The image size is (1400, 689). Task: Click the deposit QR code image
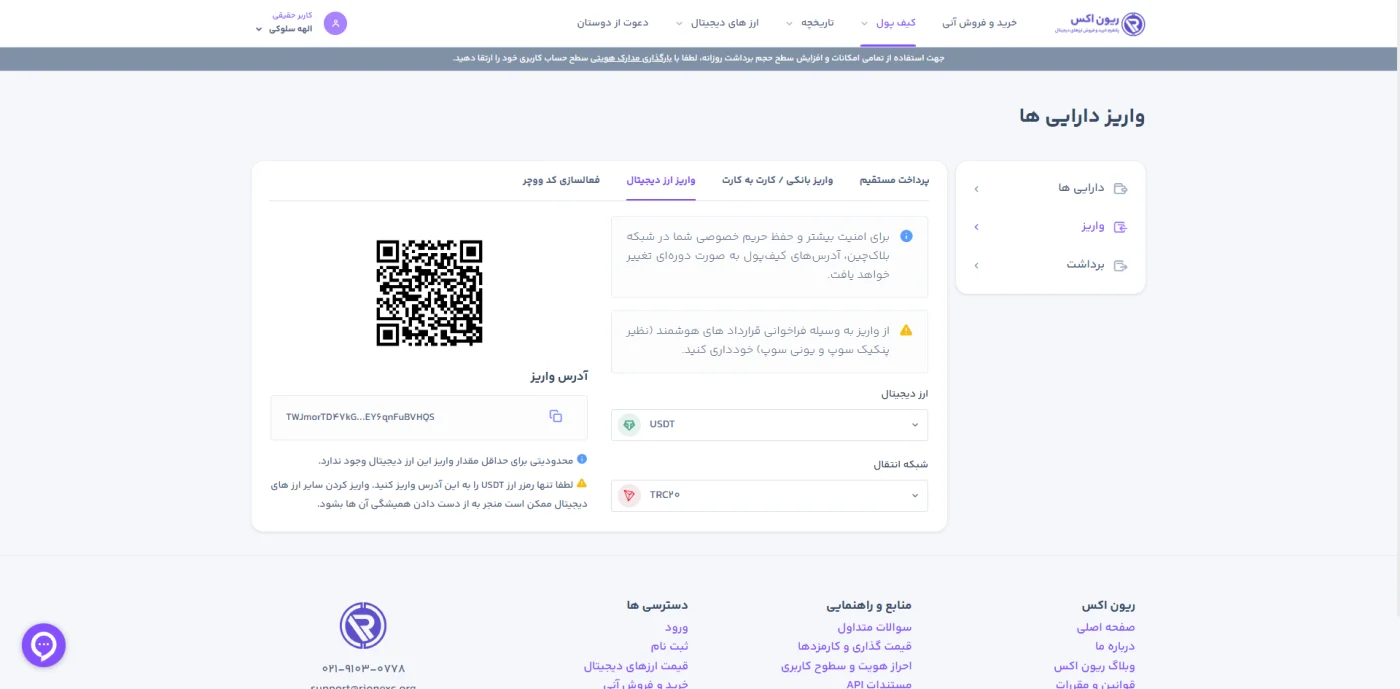429,293
